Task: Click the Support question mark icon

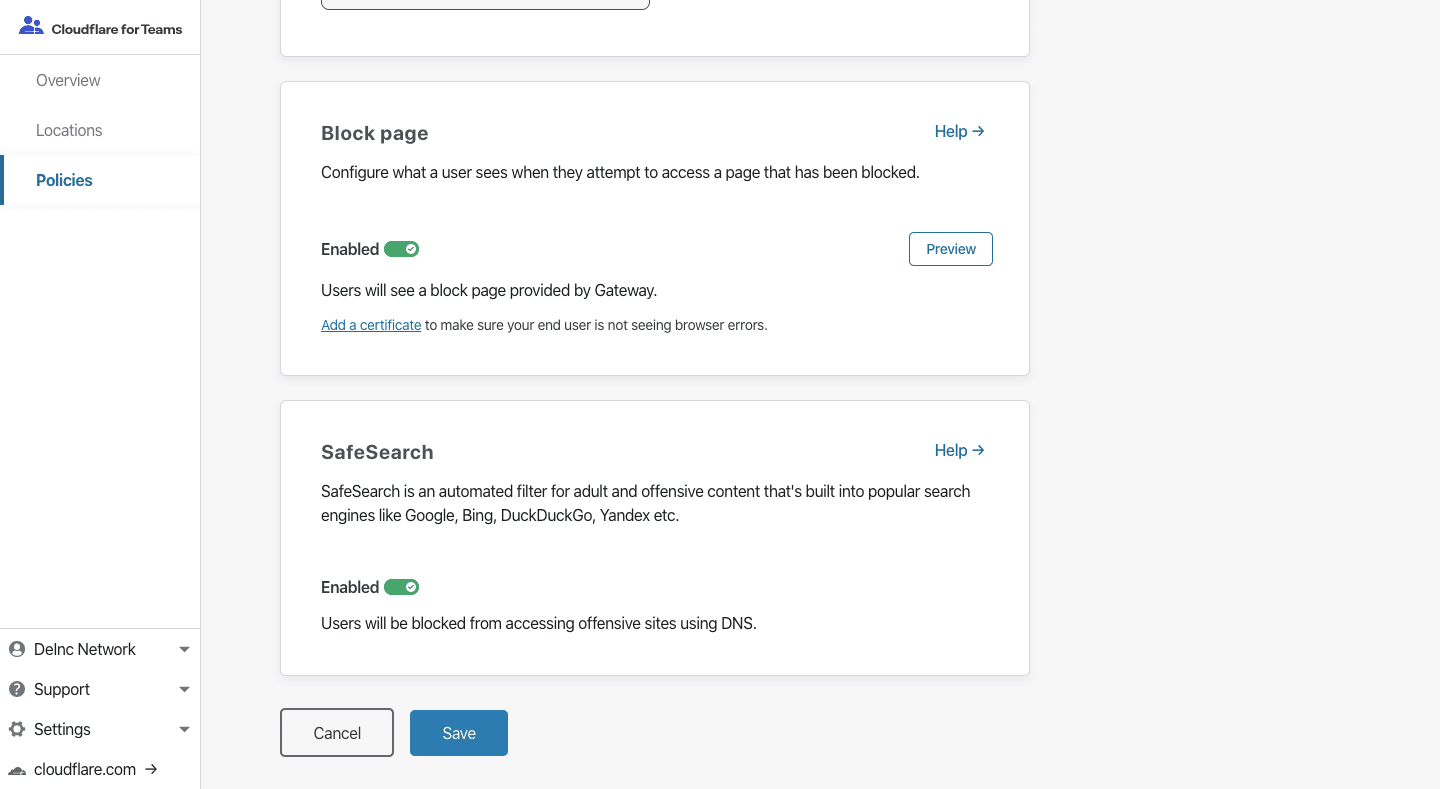Action: tap(16, 689)
